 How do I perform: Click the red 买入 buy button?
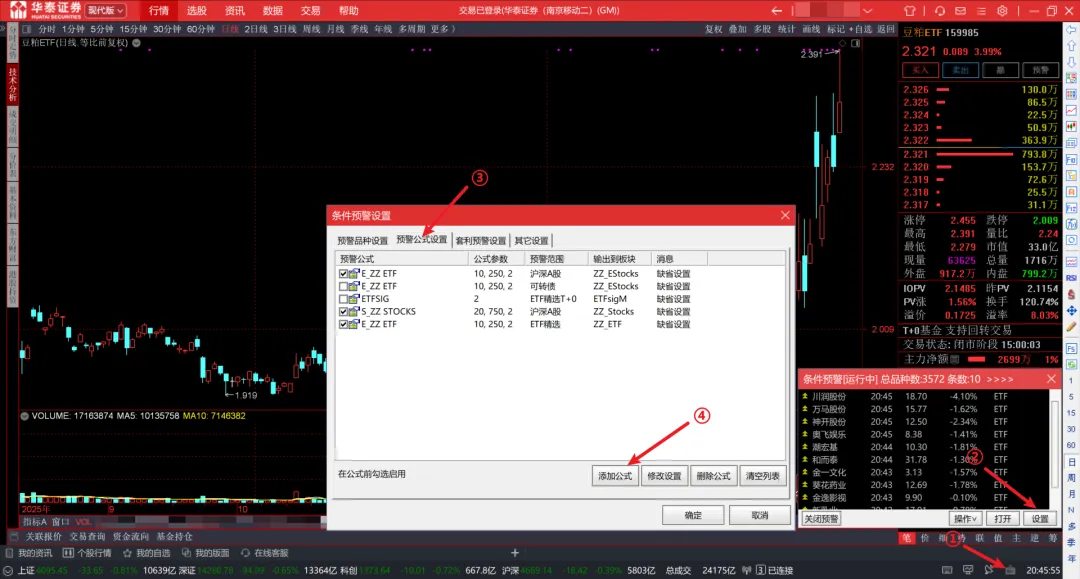click(920, 70)
